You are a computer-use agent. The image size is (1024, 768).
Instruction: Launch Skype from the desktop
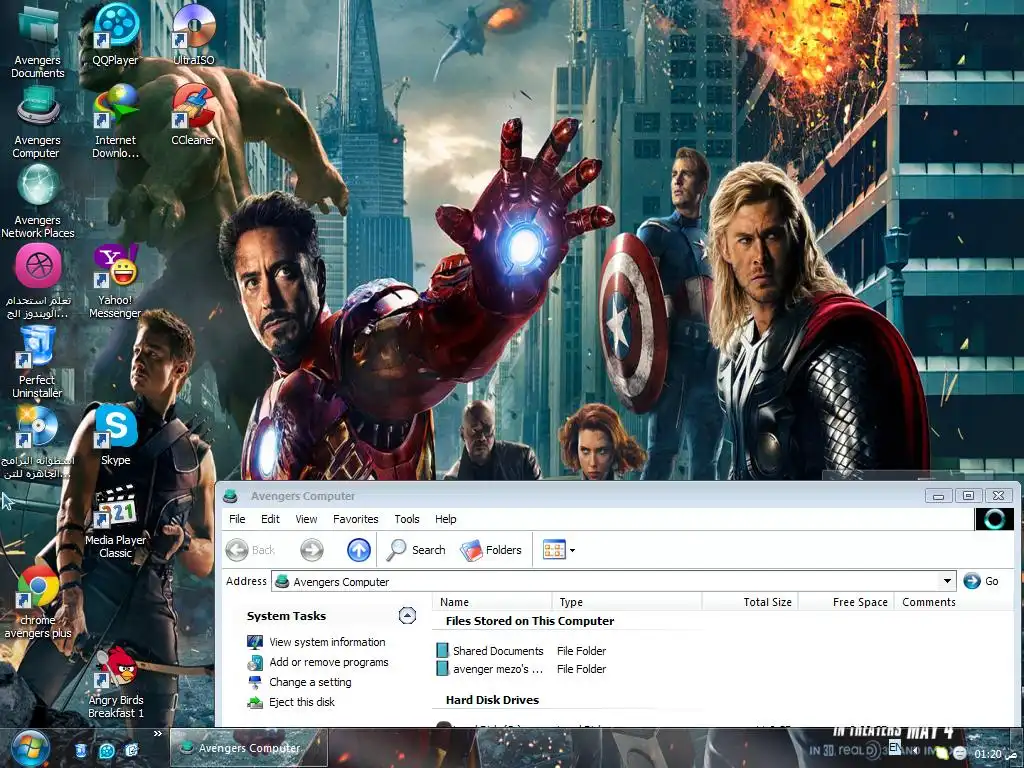click(x=116, y=435)
